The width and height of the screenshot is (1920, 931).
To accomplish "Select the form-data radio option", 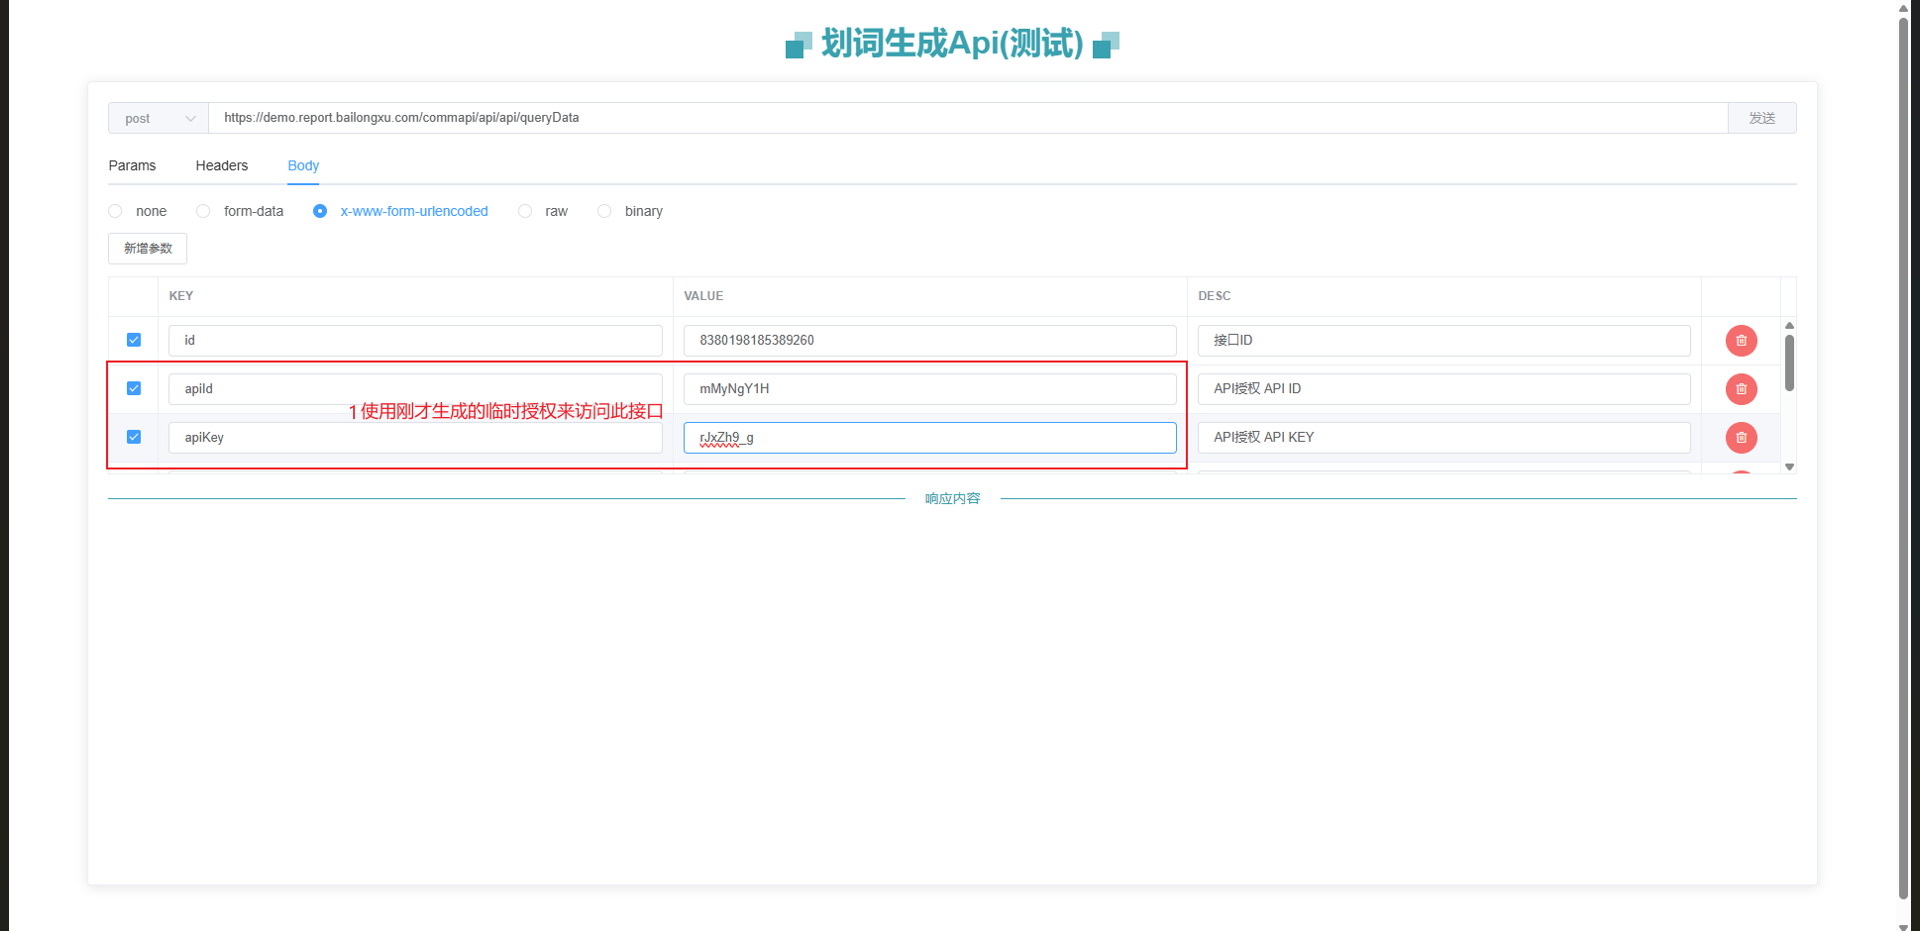I will [x=204, y=211].
